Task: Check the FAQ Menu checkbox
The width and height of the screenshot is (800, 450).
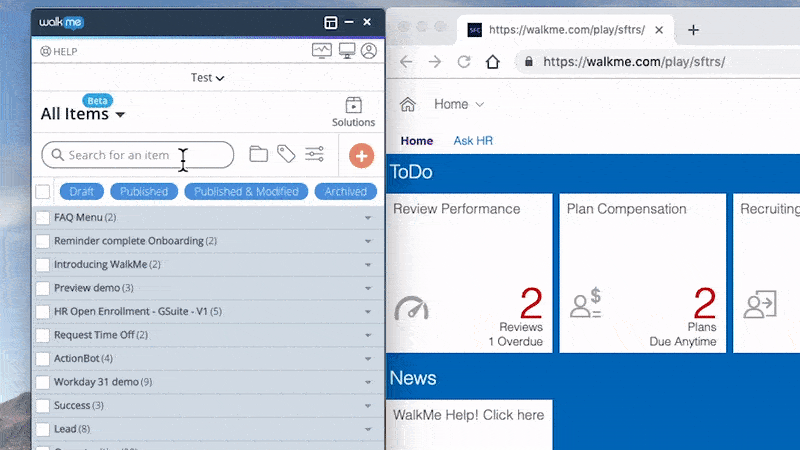Action: [x=43, y=218]
